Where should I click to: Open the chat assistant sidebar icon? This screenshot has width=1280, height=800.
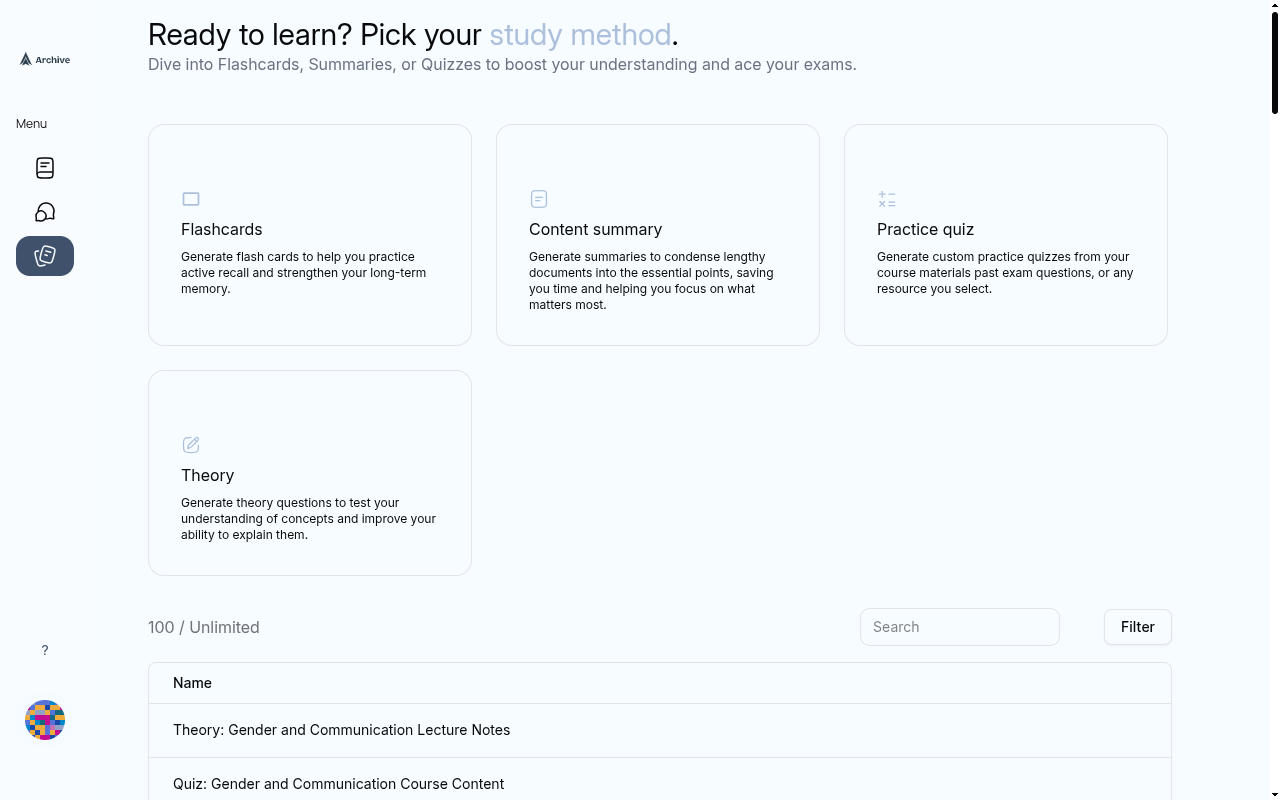(45, 212)
